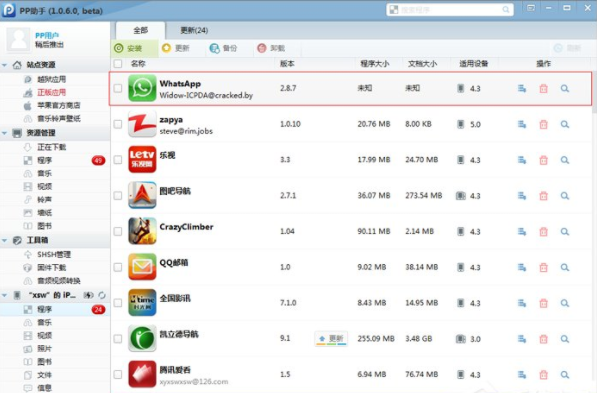
Task: Click the refresh button at toolbar right
Action: (x=568, y=48)
